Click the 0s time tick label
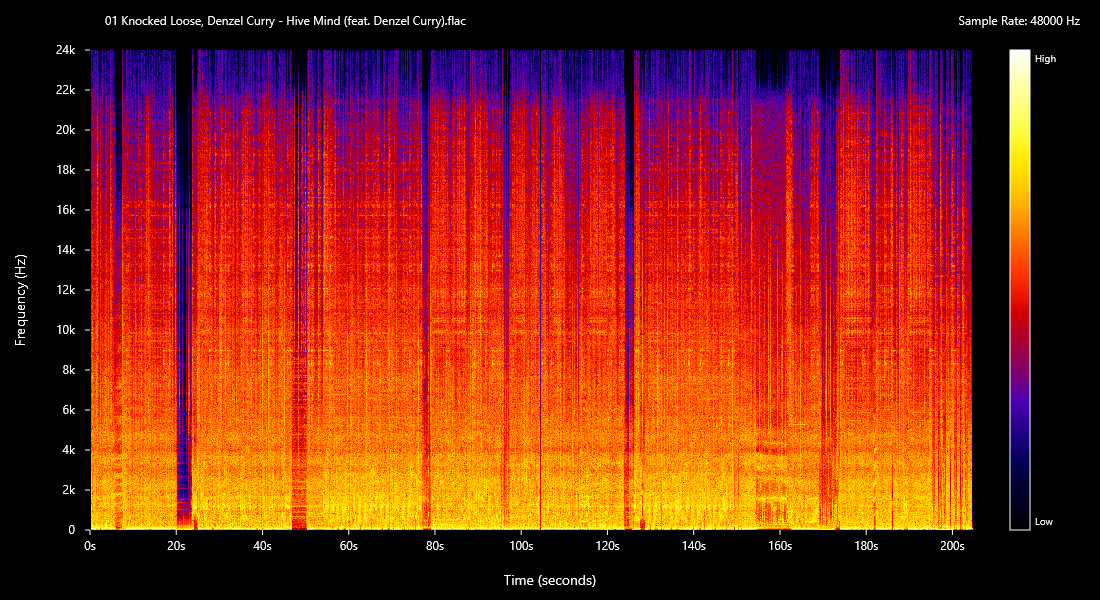The image size is (1100, 600). (90, 546)
